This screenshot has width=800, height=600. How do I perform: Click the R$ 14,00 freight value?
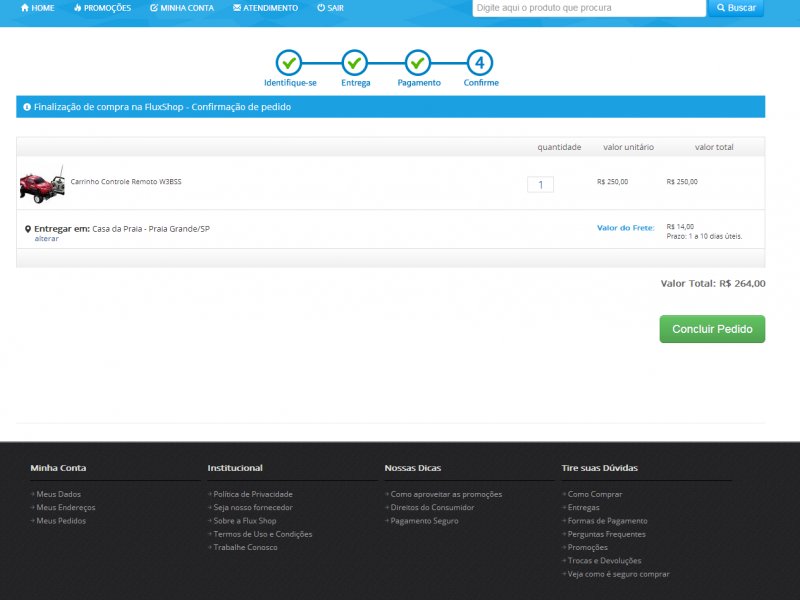pos(680,227)
